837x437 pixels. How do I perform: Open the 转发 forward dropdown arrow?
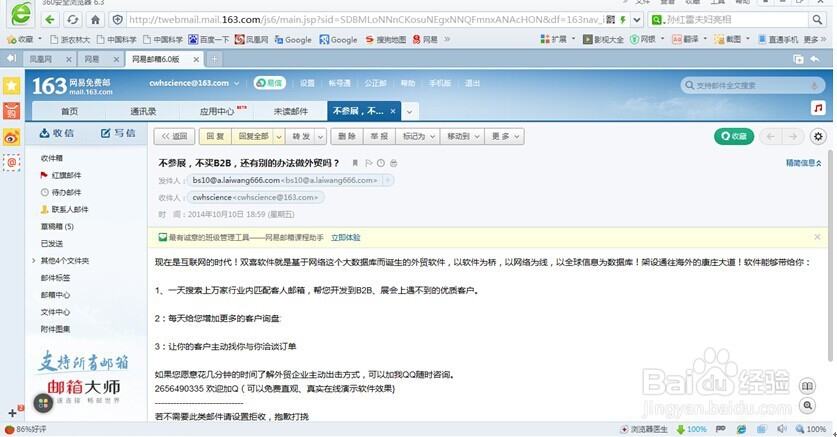coord(320,137)
